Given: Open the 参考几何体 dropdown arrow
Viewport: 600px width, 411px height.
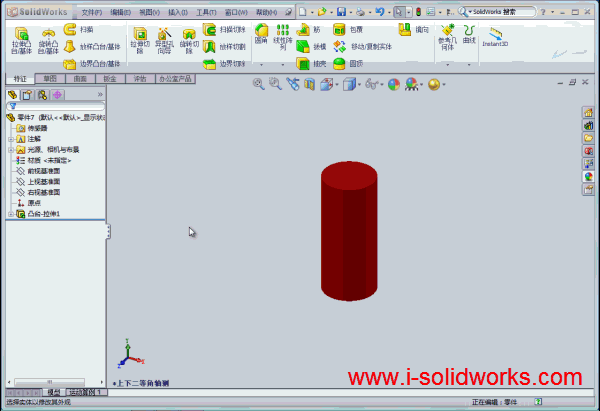Looking at the screenshot, I should click(x=447, y=65).
